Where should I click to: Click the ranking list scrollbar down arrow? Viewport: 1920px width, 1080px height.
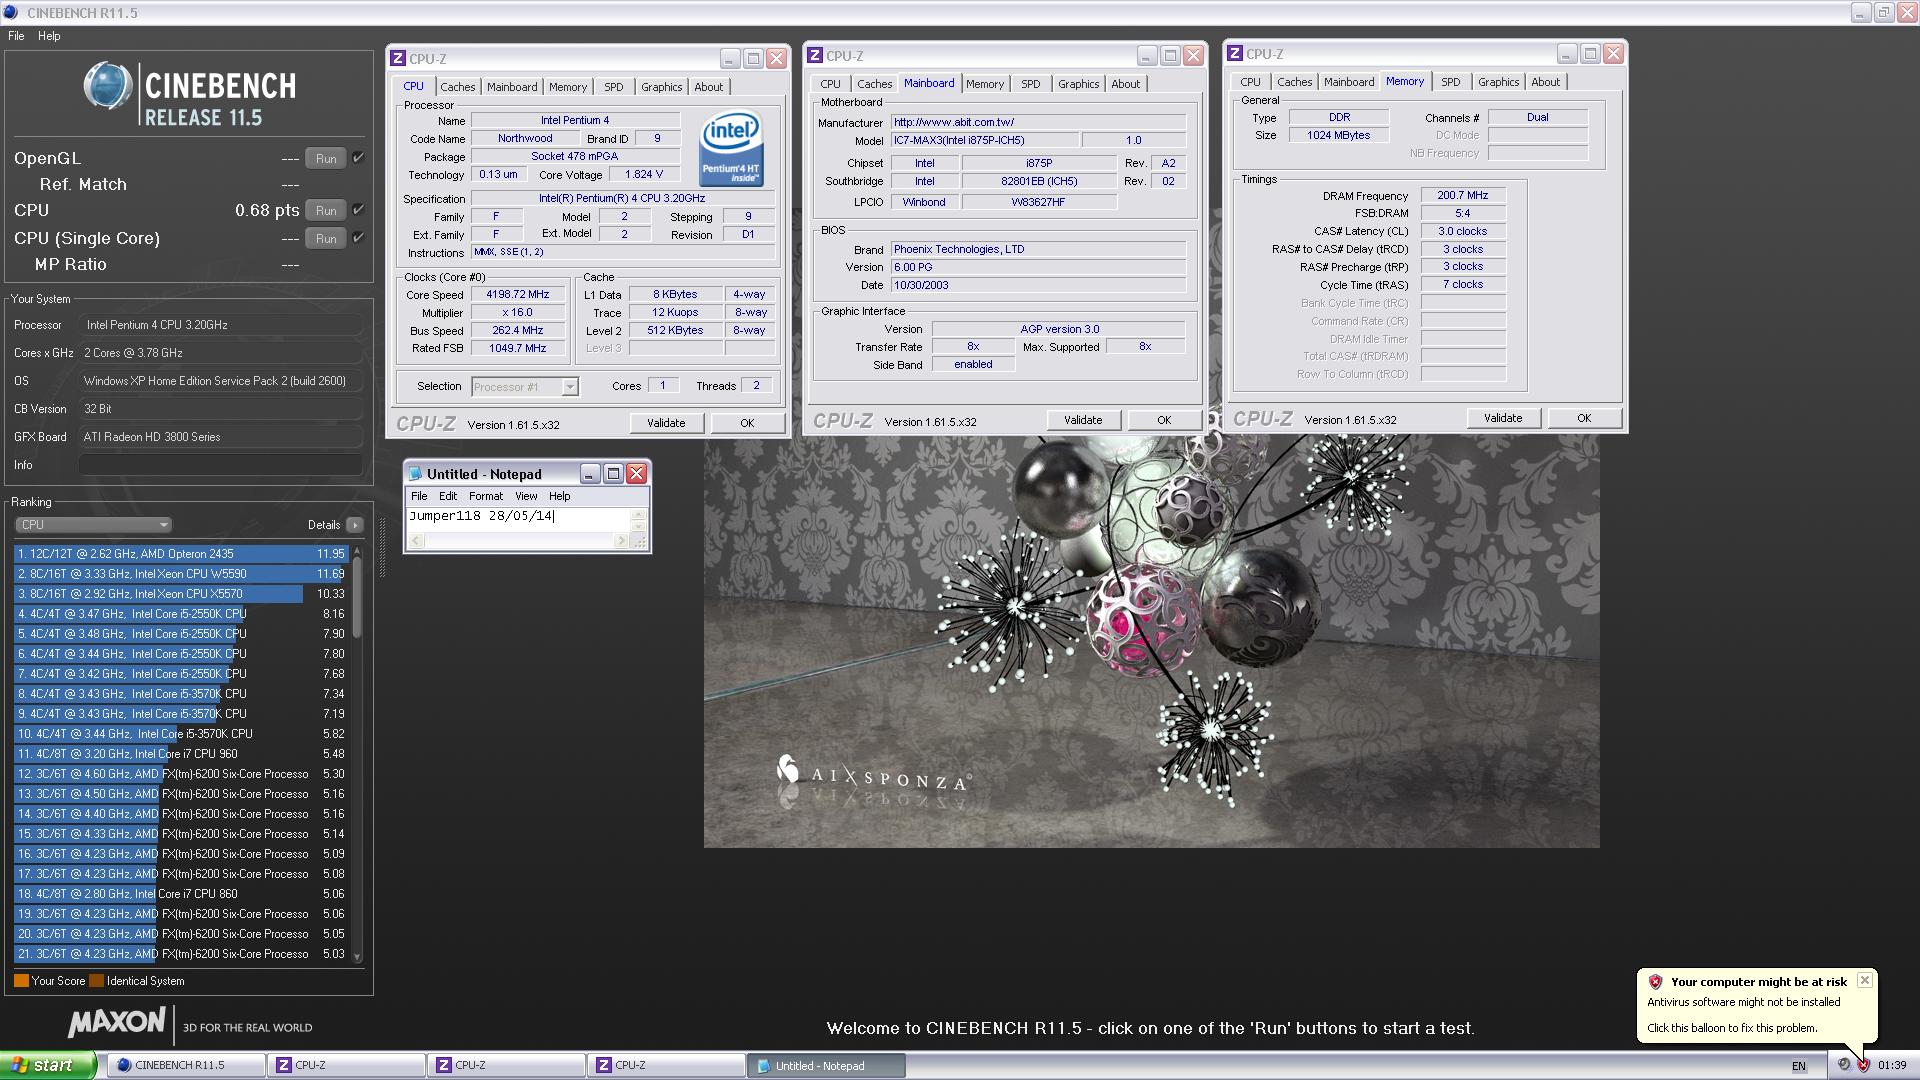point(357,956)
